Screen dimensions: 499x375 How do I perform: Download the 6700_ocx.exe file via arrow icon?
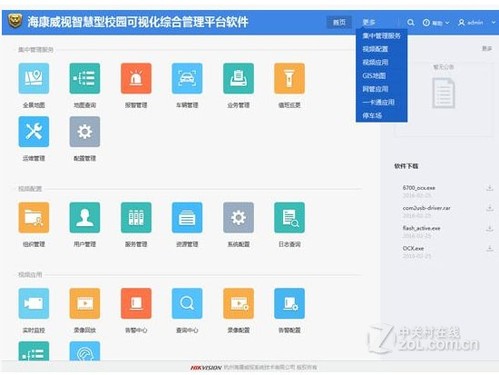pyautogui.click(x=489, y=188)
